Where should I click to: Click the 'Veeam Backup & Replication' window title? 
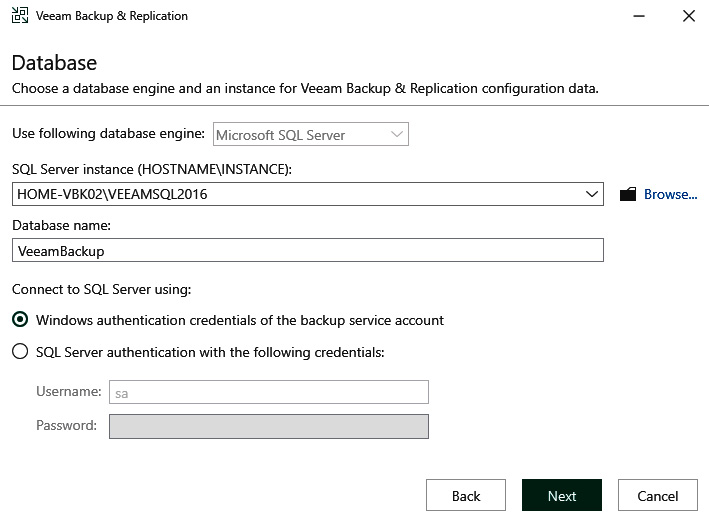[x=112, y=16]
